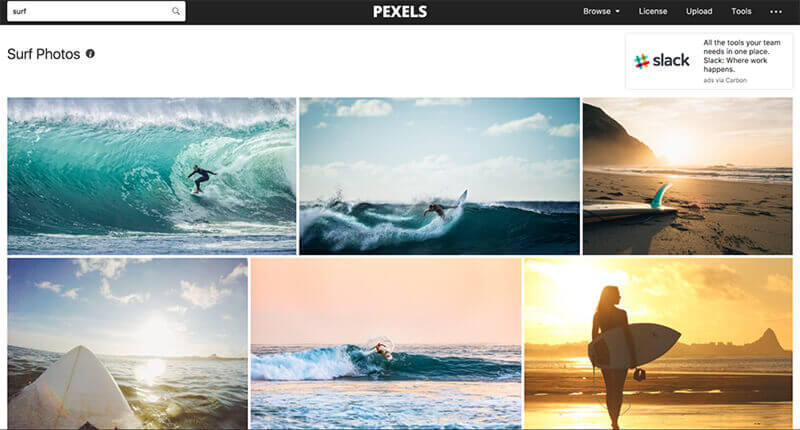Open the surfboard nose facing sun photo
800x430 pixels.
[128, 343]
